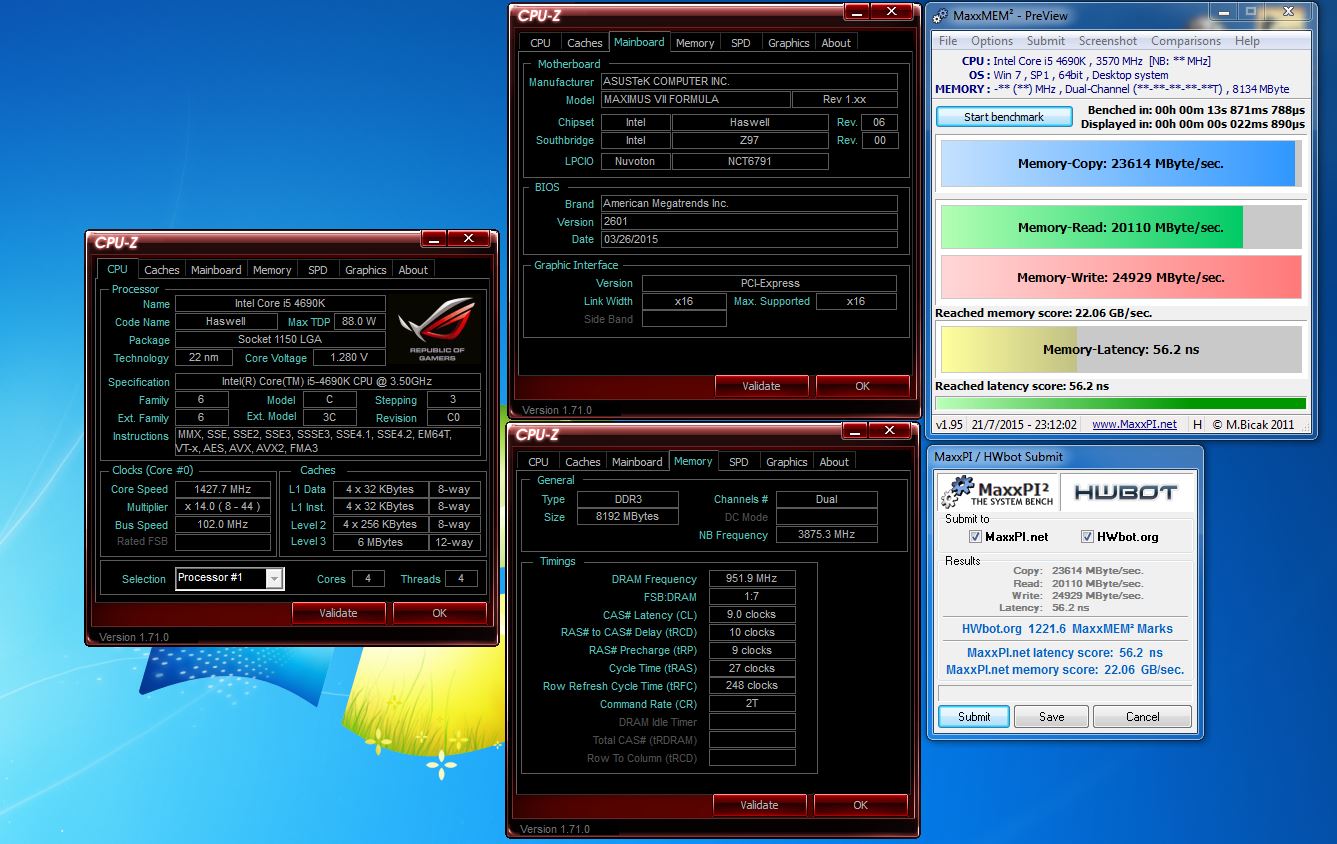1337x844 pixels.
Task: Click OK in CPU-Z Memory window
Action: [860, 805]
